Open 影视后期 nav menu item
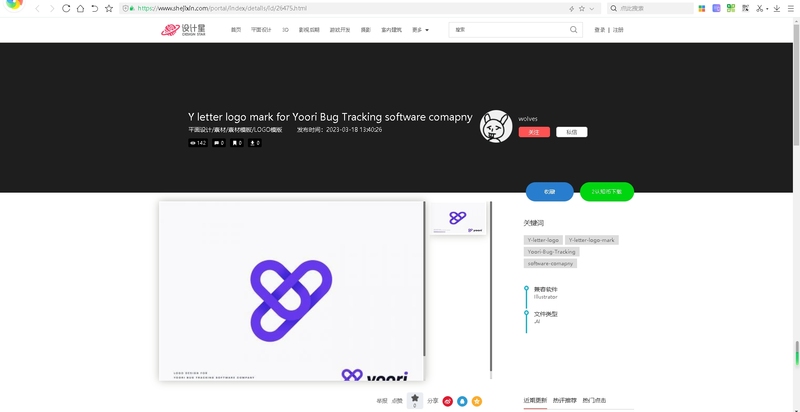The height and width of the screenshot is (412, 800). click(309, 30)
